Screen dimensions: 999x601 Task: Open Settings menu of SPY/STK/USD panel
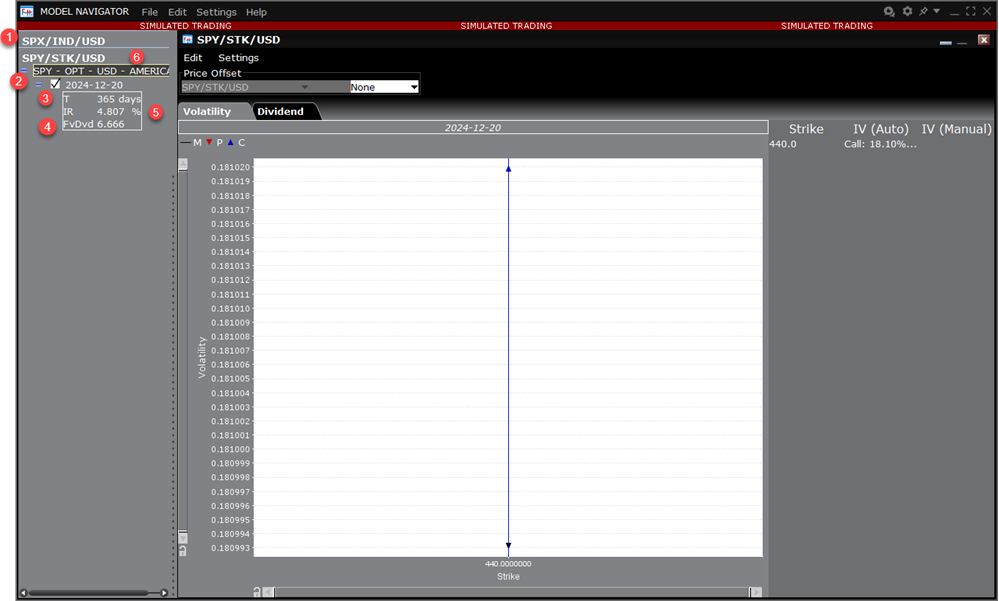[x=238, y=57]
